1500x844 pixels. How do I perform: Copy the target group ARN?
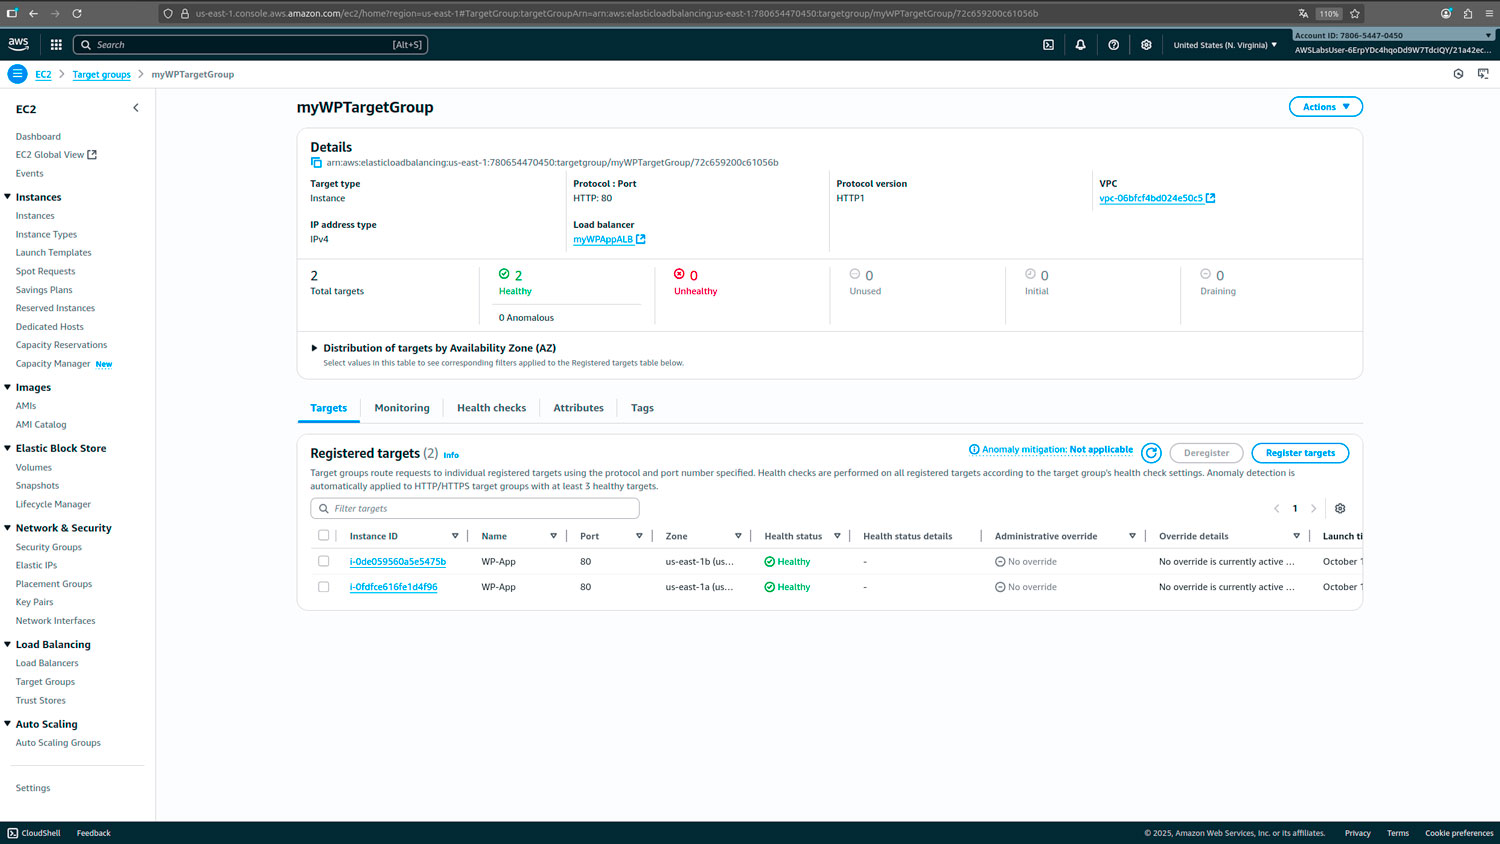point(316,163)
